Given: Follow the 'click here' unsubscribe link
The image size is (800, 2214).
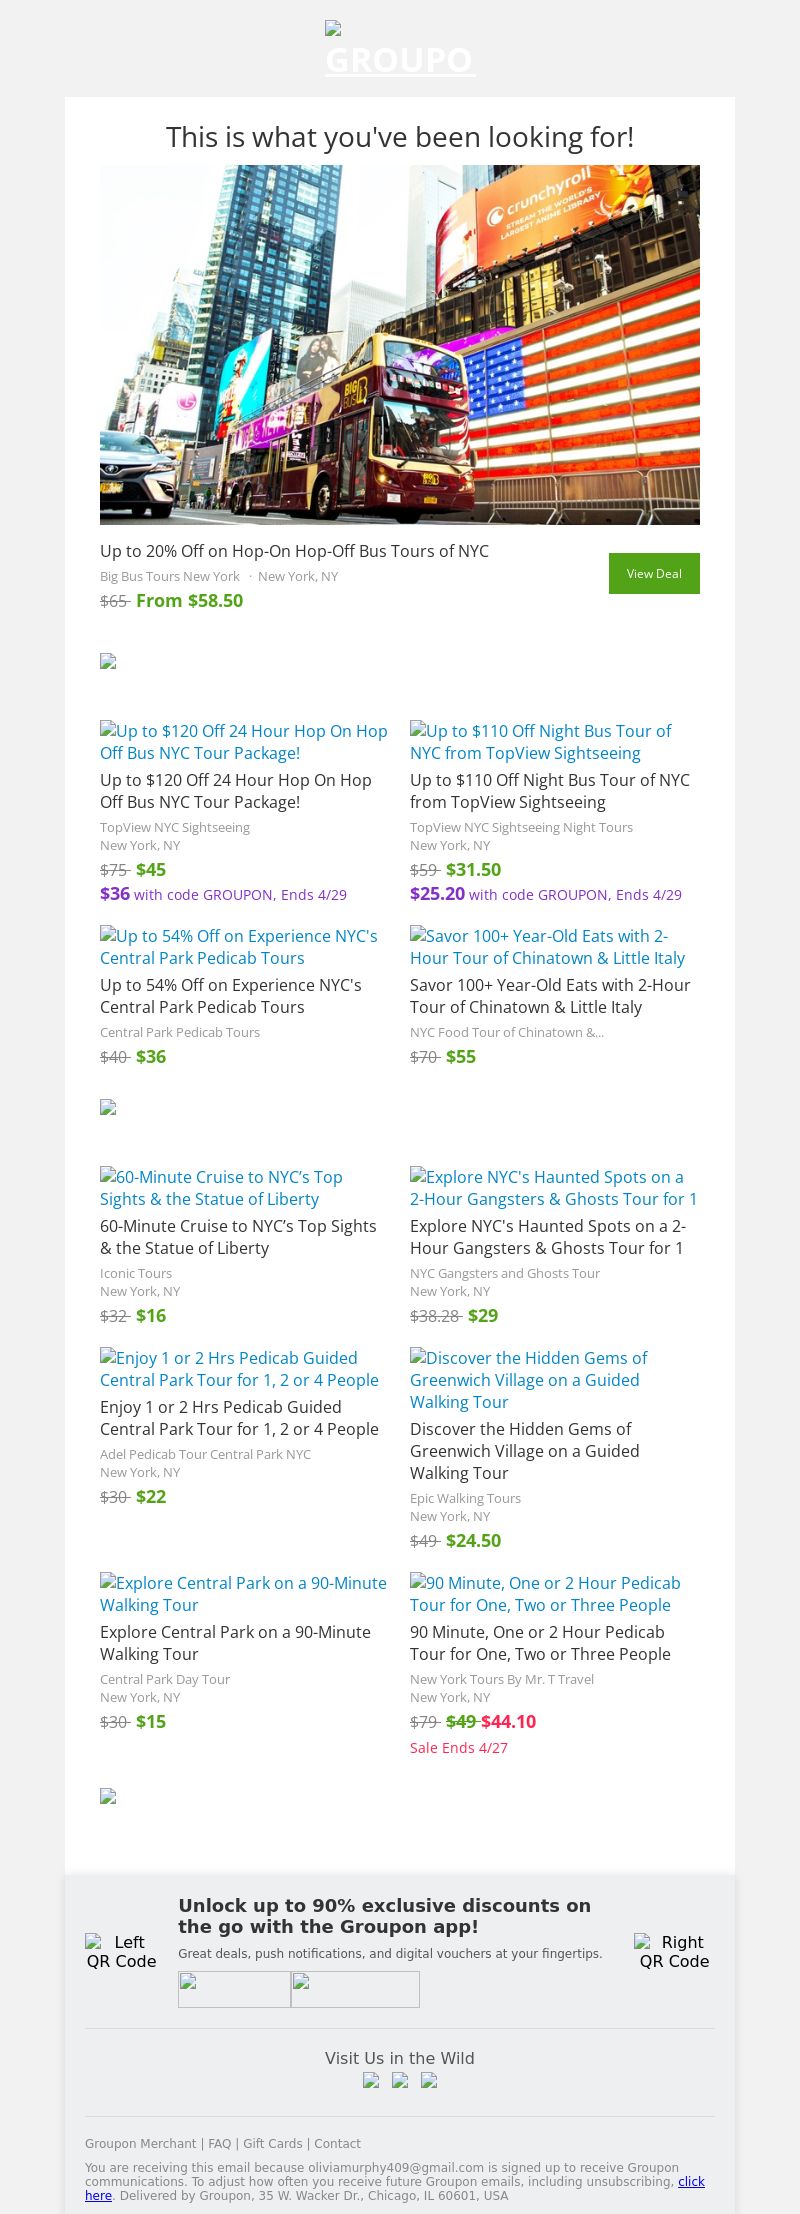Looking at the screenshot, I should point(691,2182).
